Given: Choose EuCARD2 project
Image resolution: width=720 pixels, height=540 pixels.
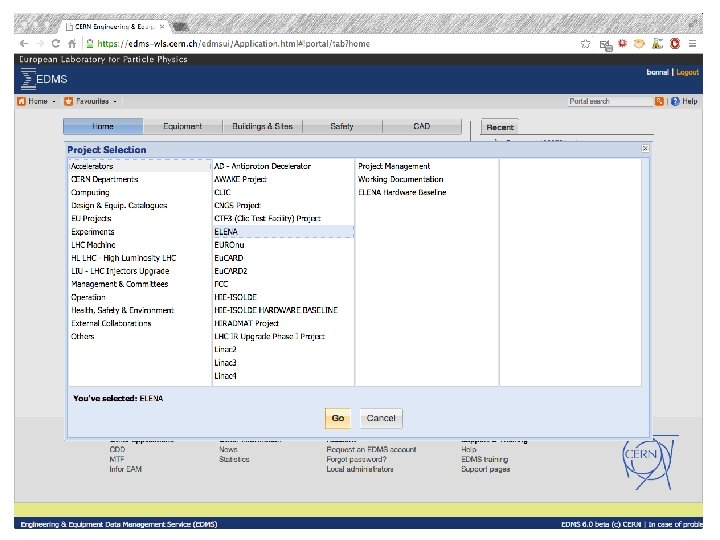Looking at the screenshot, I should tap(283, 271).
